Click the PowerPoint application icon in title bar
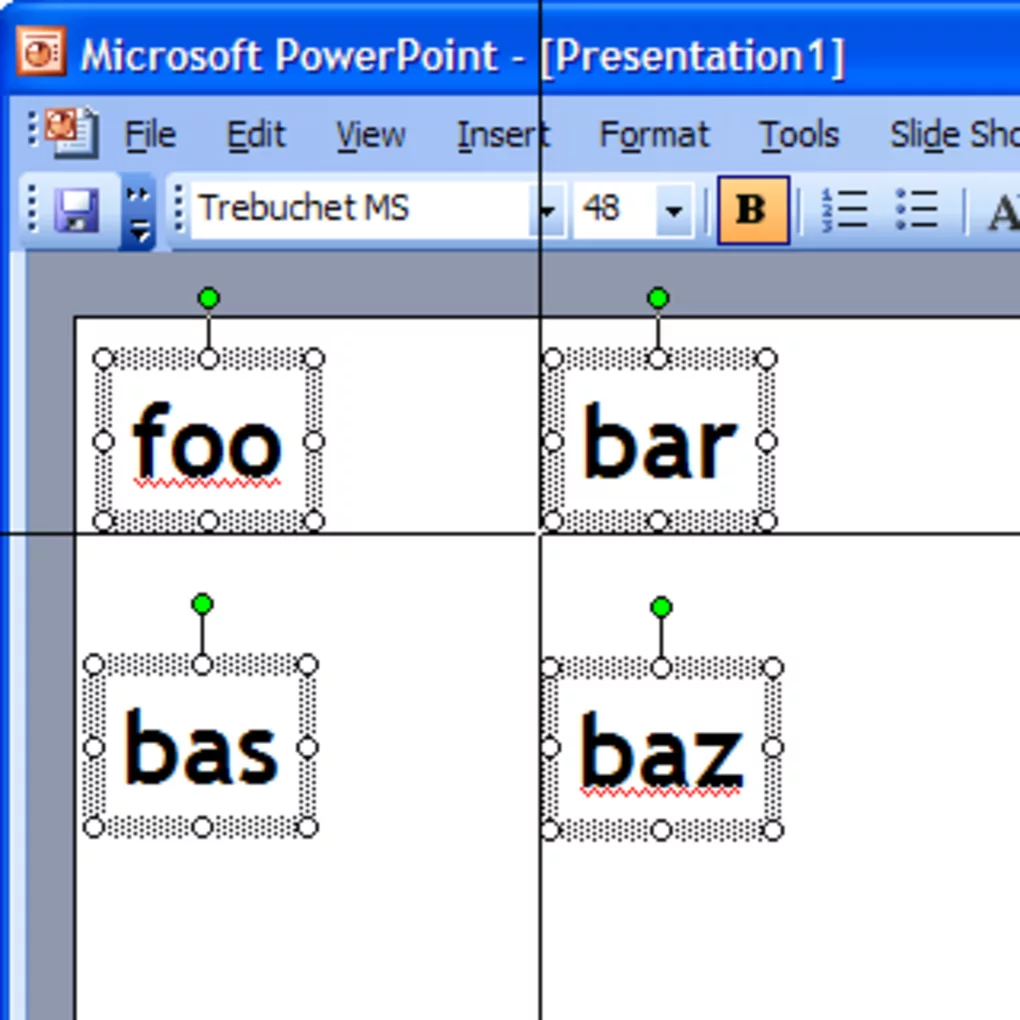 [x=41, y=52]
